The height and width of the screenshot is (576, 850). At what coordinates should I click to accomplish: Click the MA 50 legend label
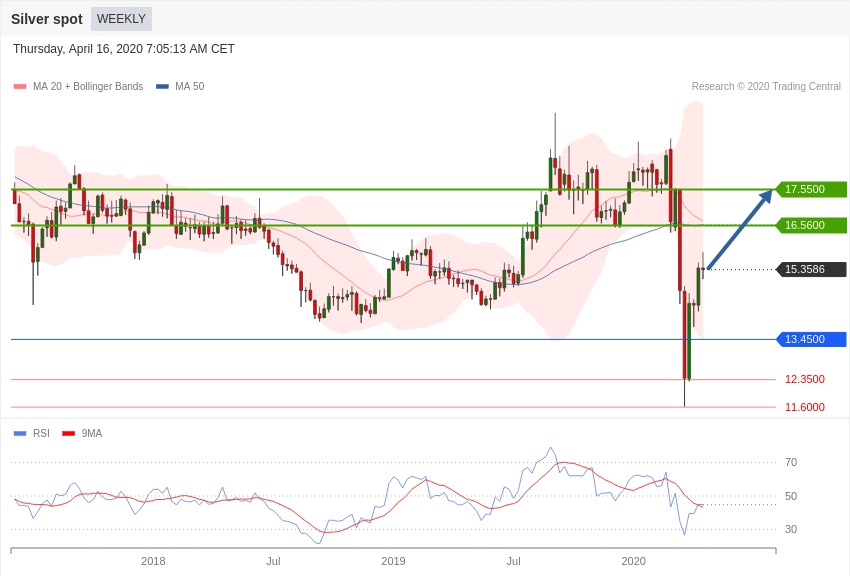189,86
